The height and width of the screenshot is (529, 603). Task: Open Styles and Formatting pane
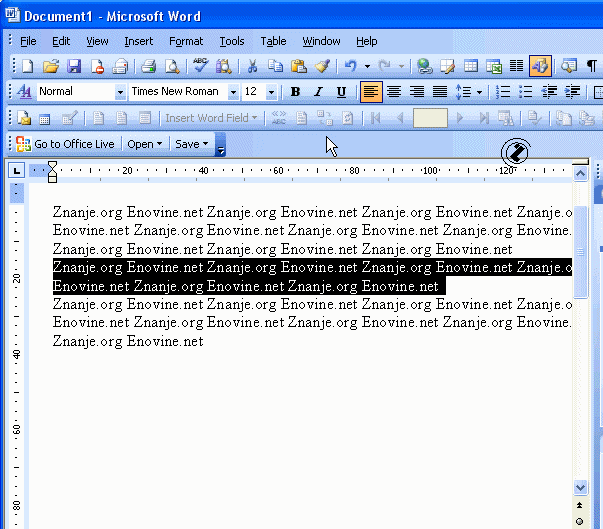24,92
